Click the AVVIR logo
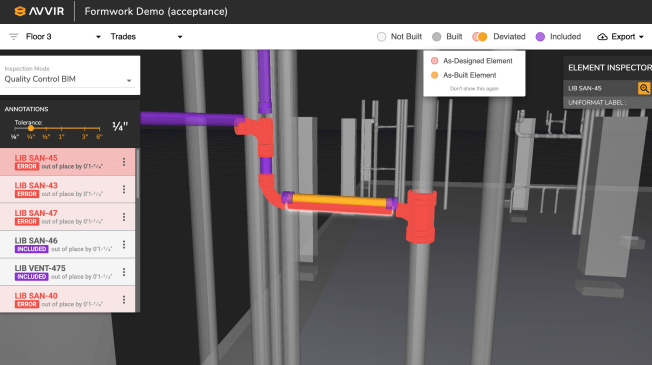 pyautogui.click(x=39, y=11)
